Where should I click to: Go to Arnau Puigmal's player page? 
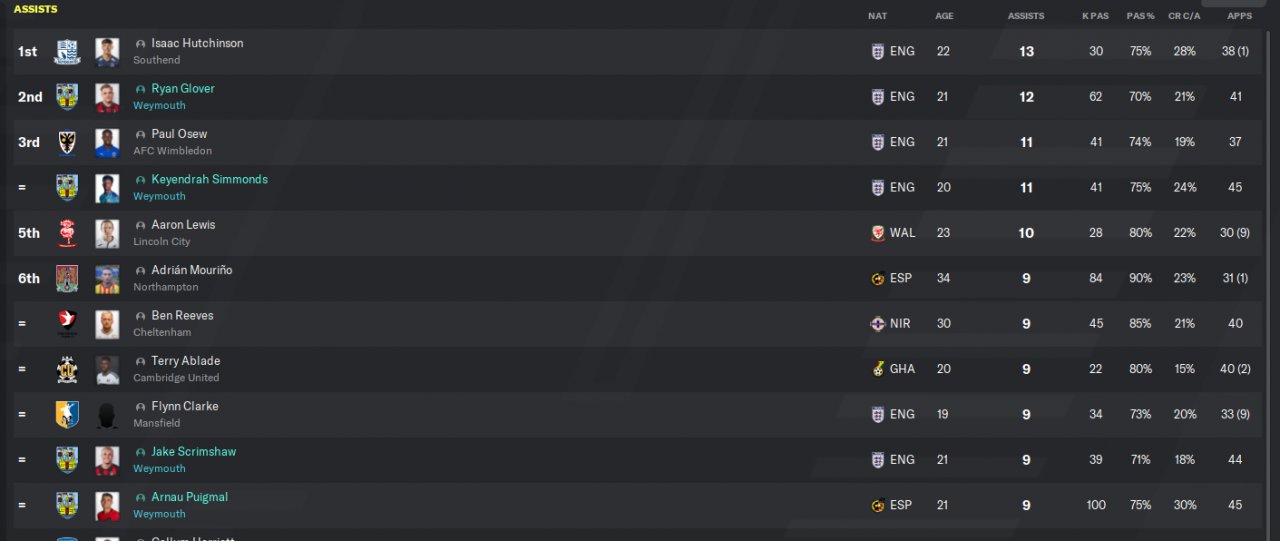[x=190, y=498]
